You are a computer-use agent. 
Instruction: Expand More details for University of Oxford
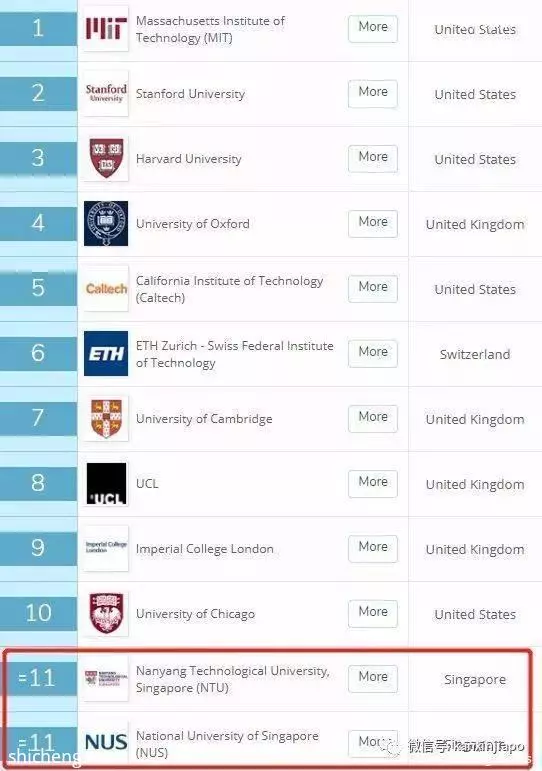(x=373, y=224)
